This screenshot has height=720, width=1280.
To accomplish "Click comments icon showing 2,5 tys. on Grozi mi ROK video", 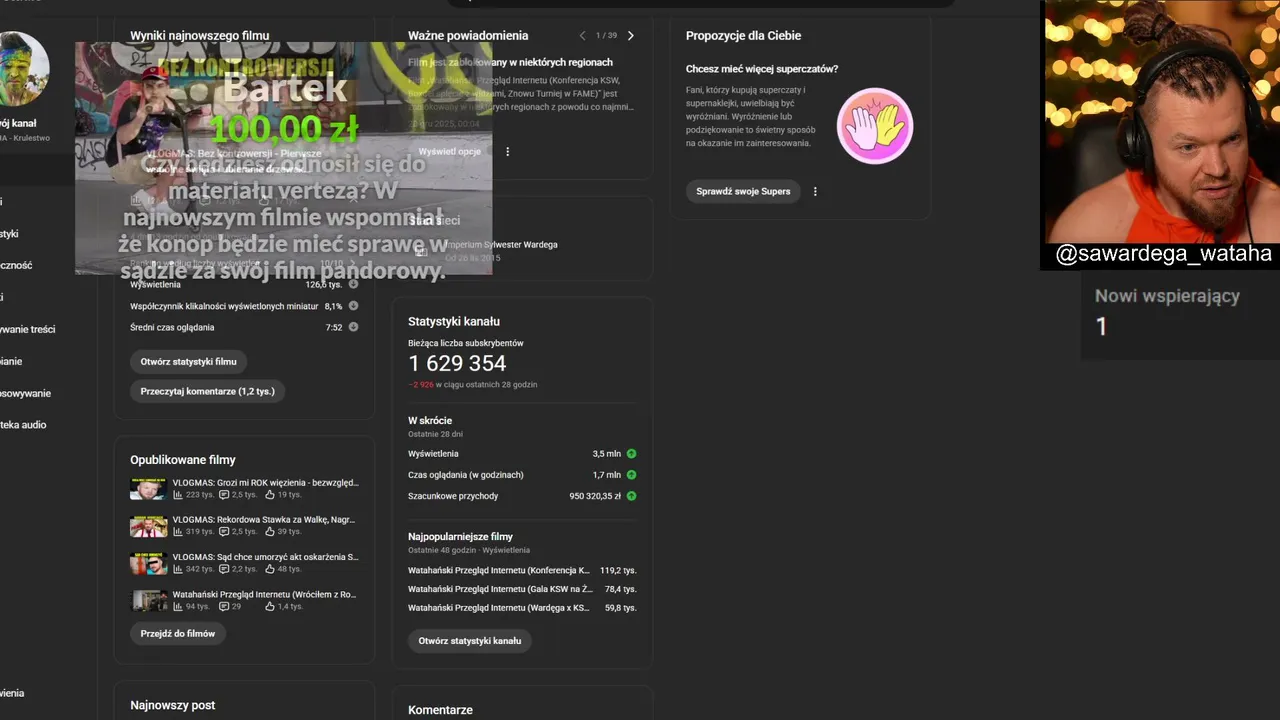I will point(224,495).
